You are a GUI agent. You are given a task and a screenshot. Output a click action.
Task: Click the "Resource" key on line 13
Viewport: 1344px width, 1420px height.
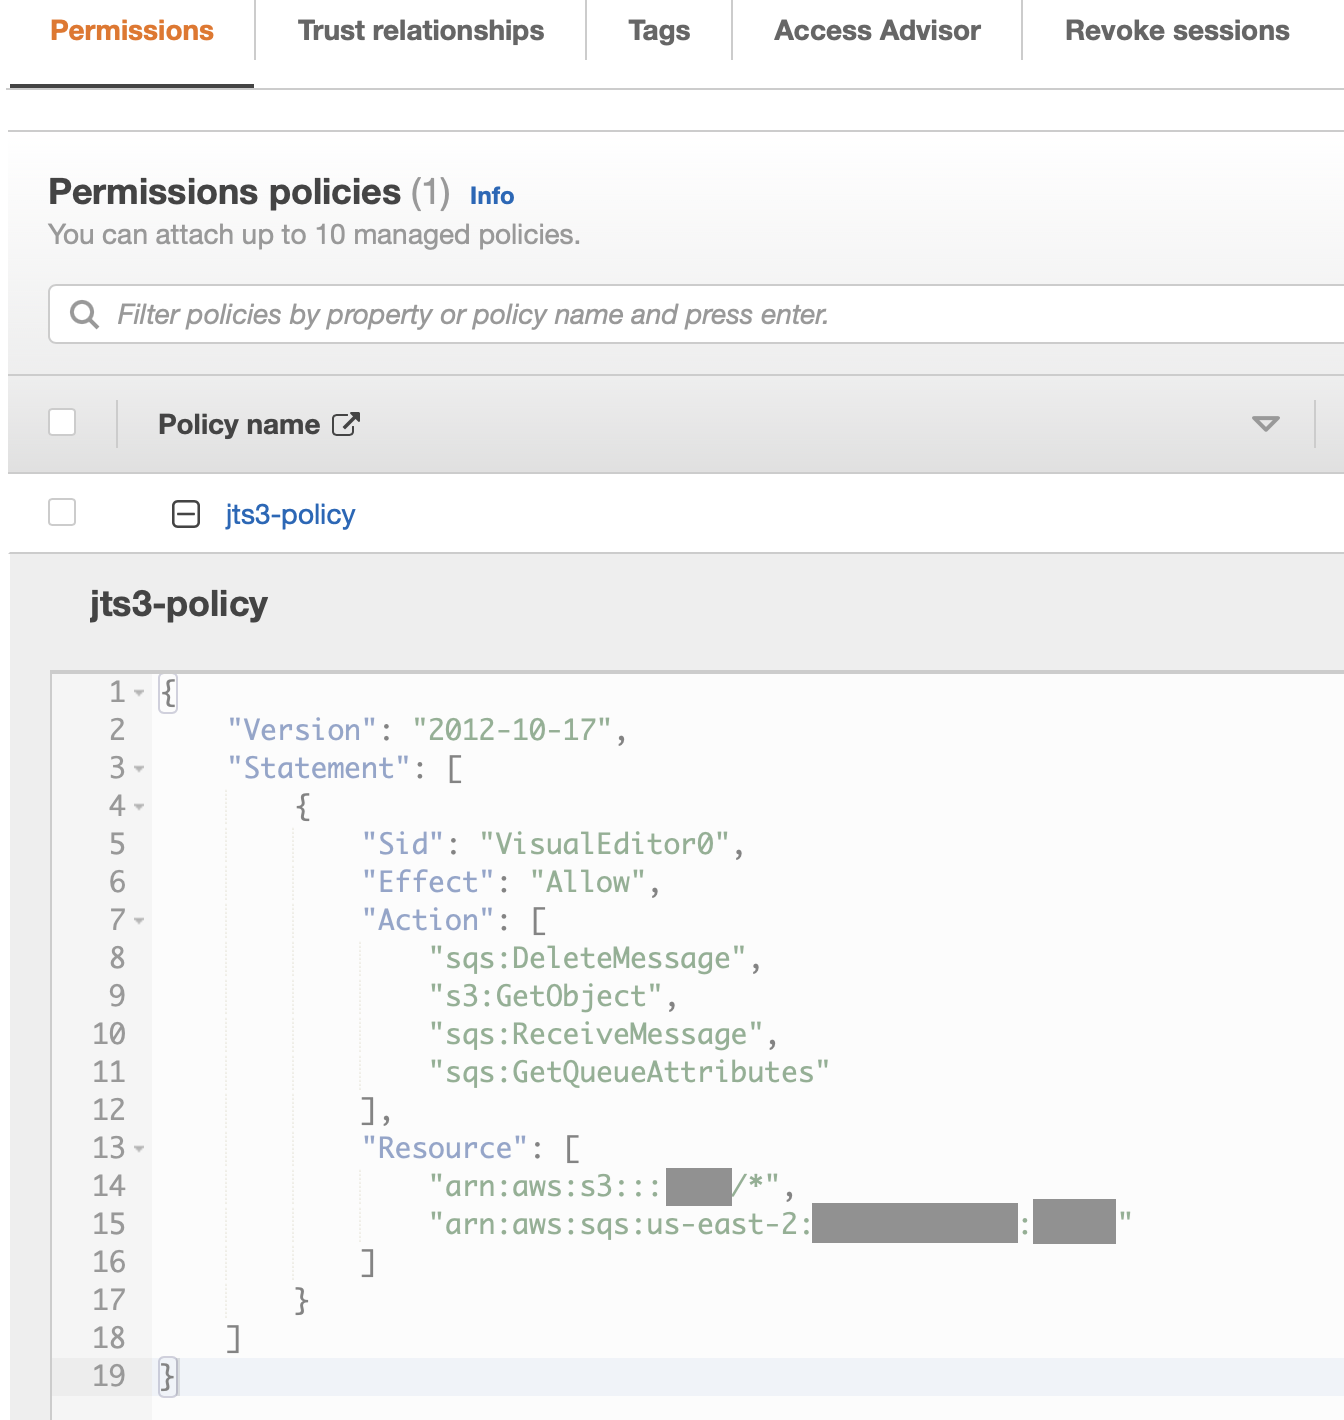(445, 1148)
